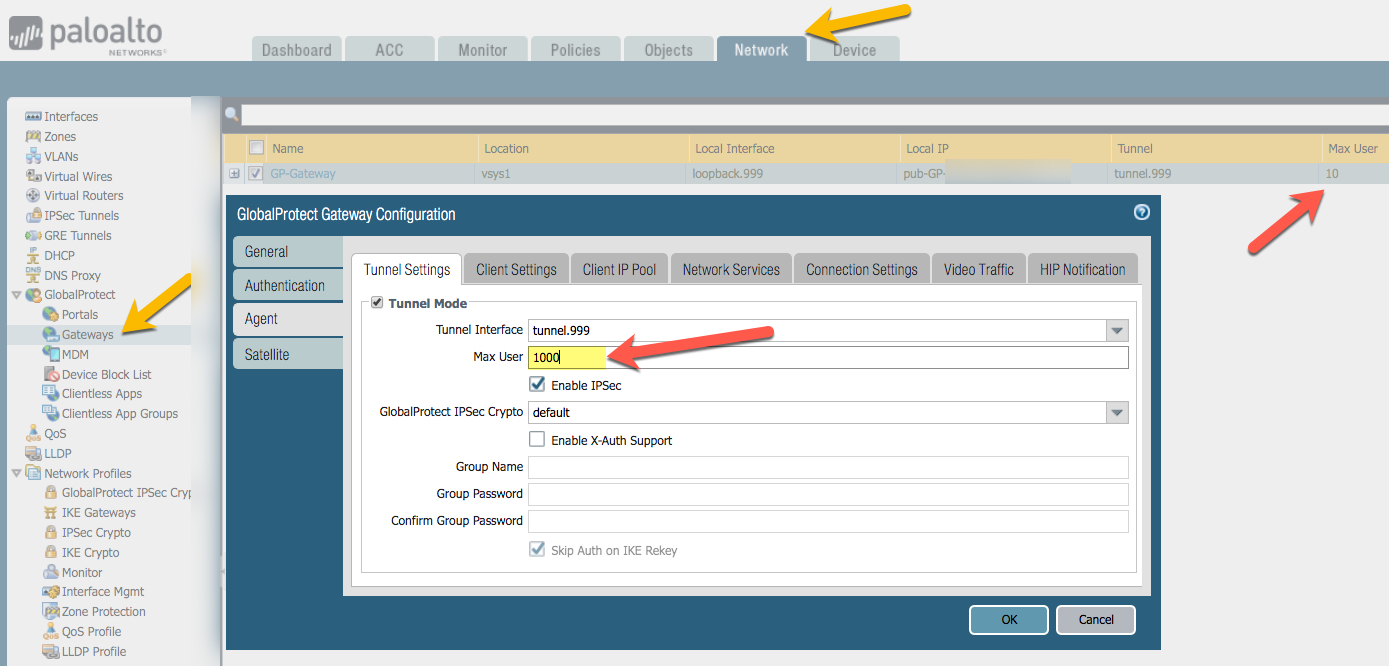The height and width of the screenshot is (666, 1389).
Task: Select the Satellite section tab
Action: tap(288, 354)
